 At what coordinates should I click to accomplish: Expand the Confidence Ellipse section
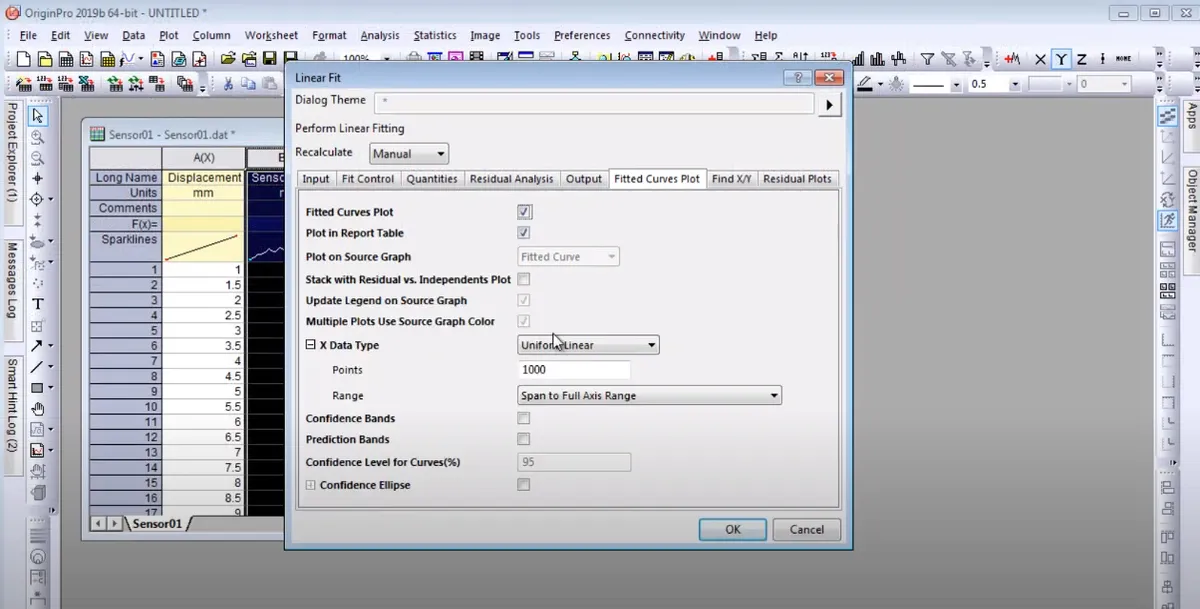(311, 485)
